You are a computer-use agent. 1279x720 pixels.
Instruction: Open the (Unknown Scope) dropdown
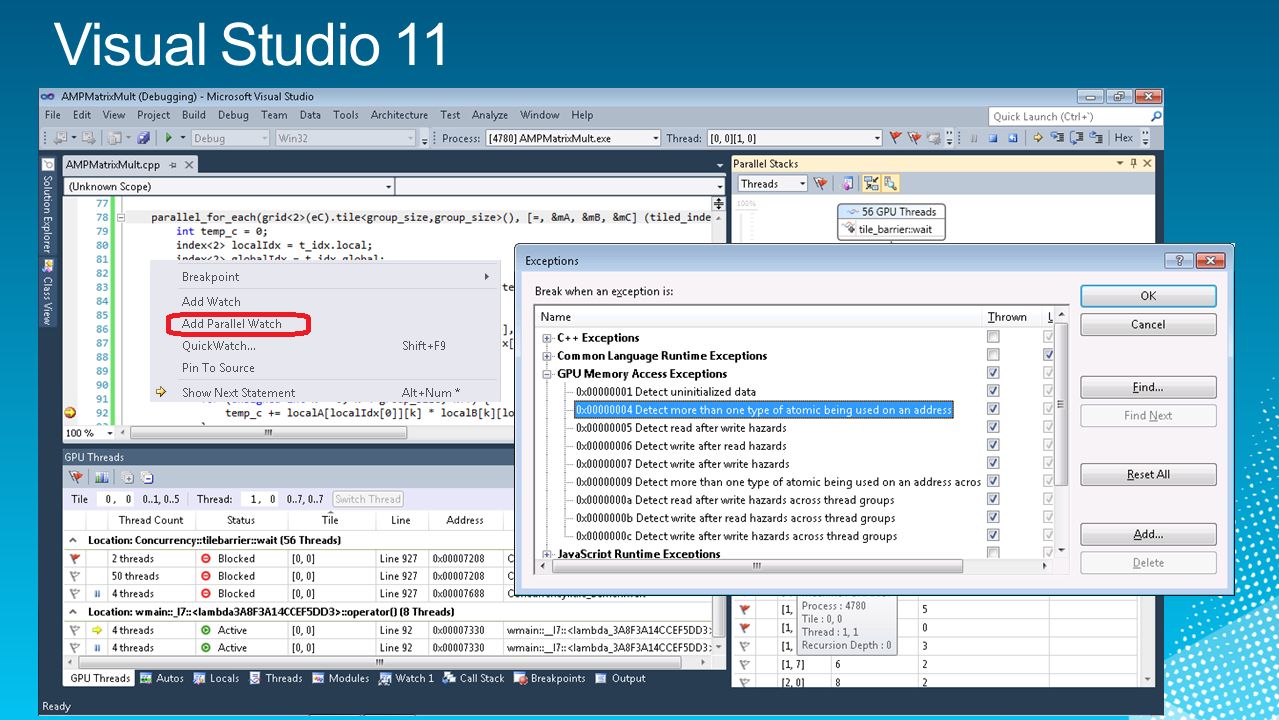[228, 186]
